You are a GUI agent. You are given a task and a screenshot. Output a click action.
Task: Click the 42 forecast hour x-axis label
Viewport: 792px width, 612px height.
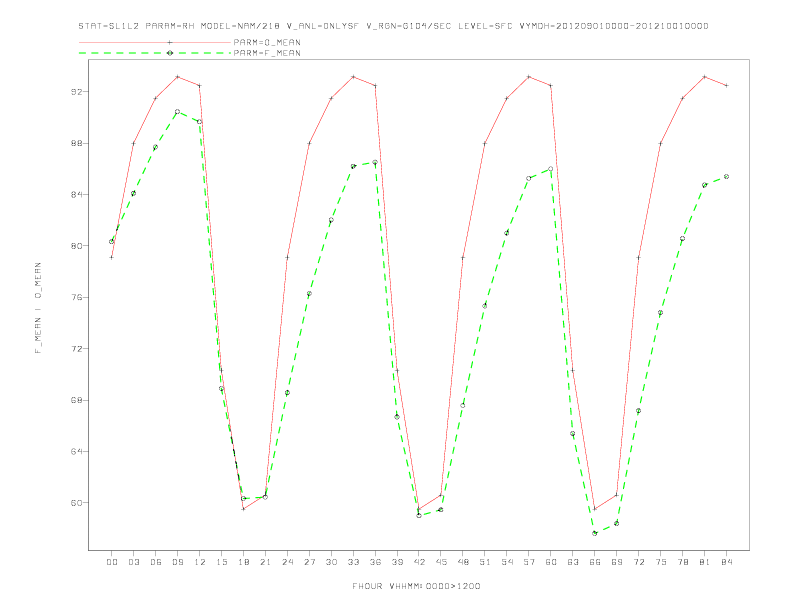(419, 562)
